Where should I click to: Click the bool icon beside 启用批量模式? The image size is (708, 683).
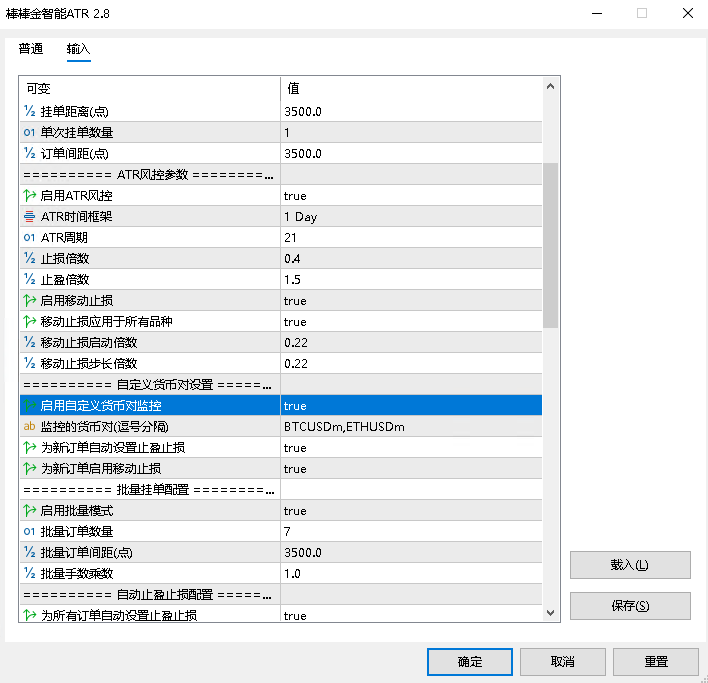pyautogui.click(x=29, y=511)
